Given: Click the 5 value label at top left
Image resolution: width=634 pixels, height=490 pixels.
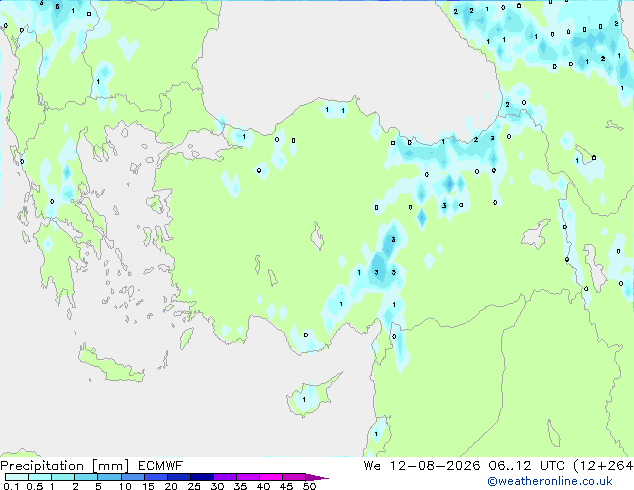Looking at the screenshot, I should [x=57, y=6].
